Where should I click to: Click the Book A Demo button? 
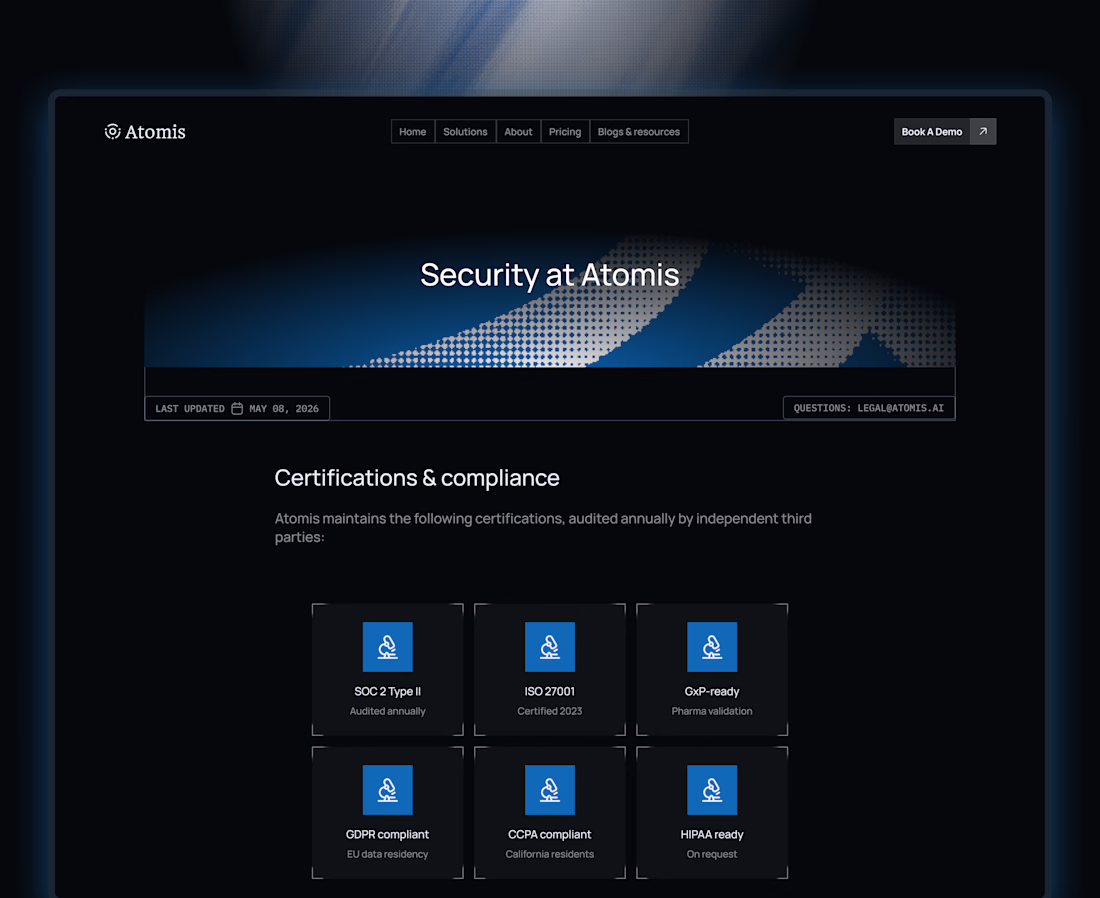point(932,131)
